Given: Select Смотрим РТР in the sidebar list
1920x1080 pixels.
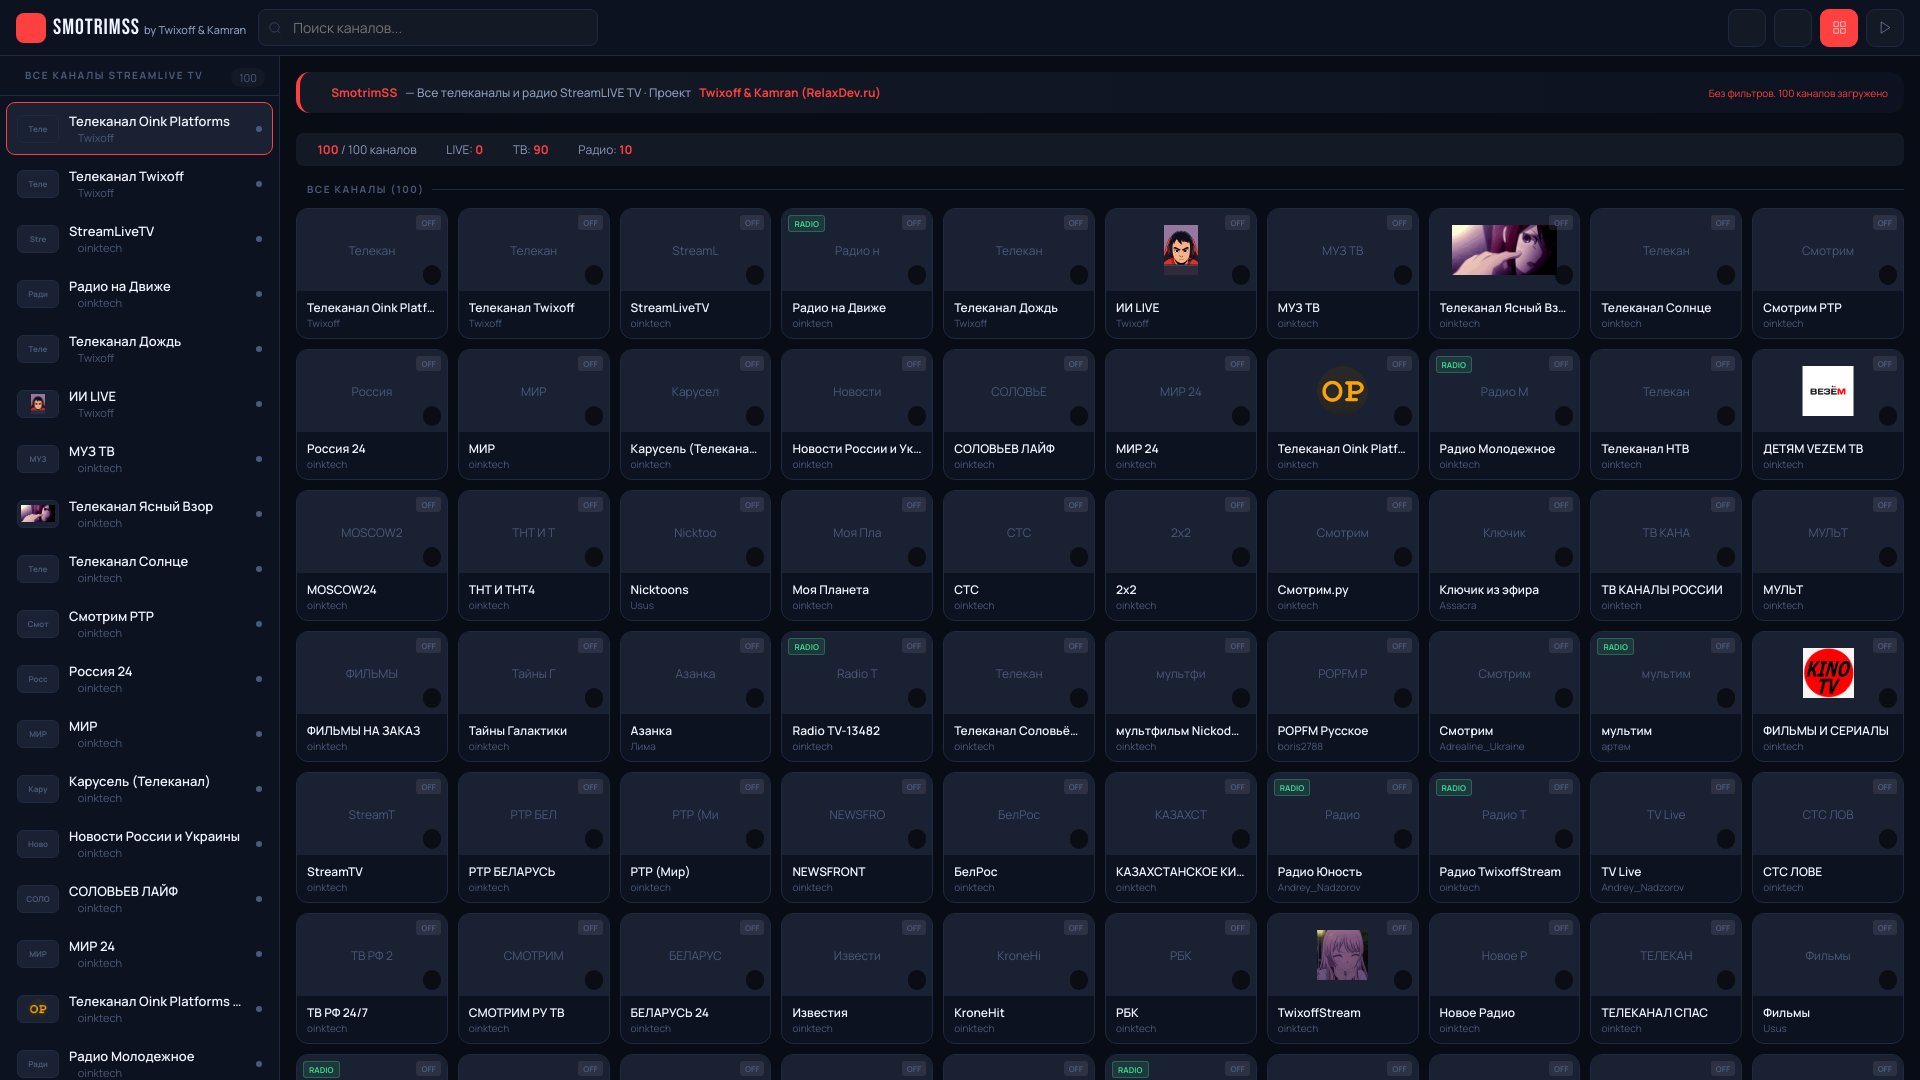Looking at the screenshot, I should point(140,624).
